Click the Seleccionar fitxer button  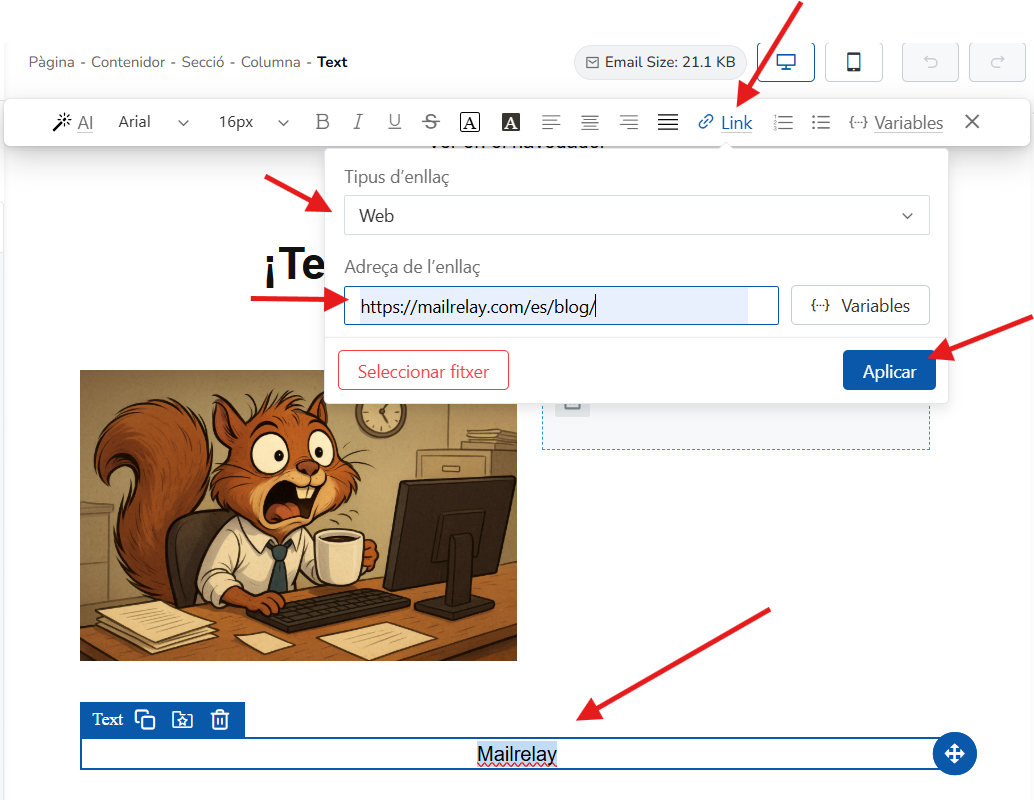[423, 371]
